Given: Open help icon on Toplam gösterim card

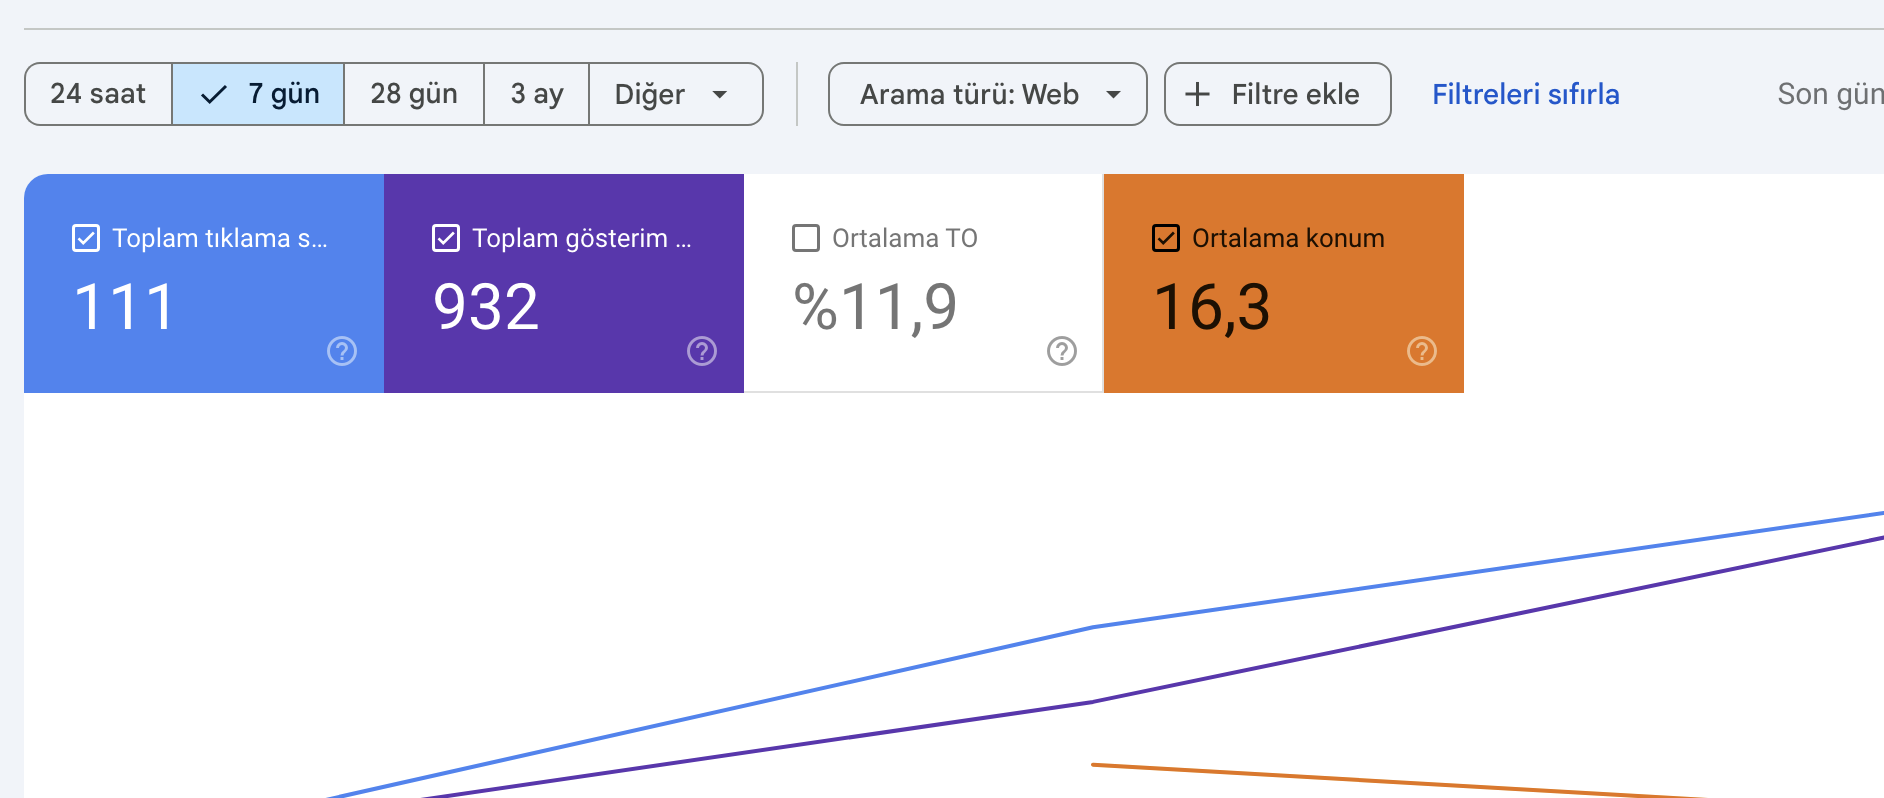Looking at the screenshot, I should (702, 351).
